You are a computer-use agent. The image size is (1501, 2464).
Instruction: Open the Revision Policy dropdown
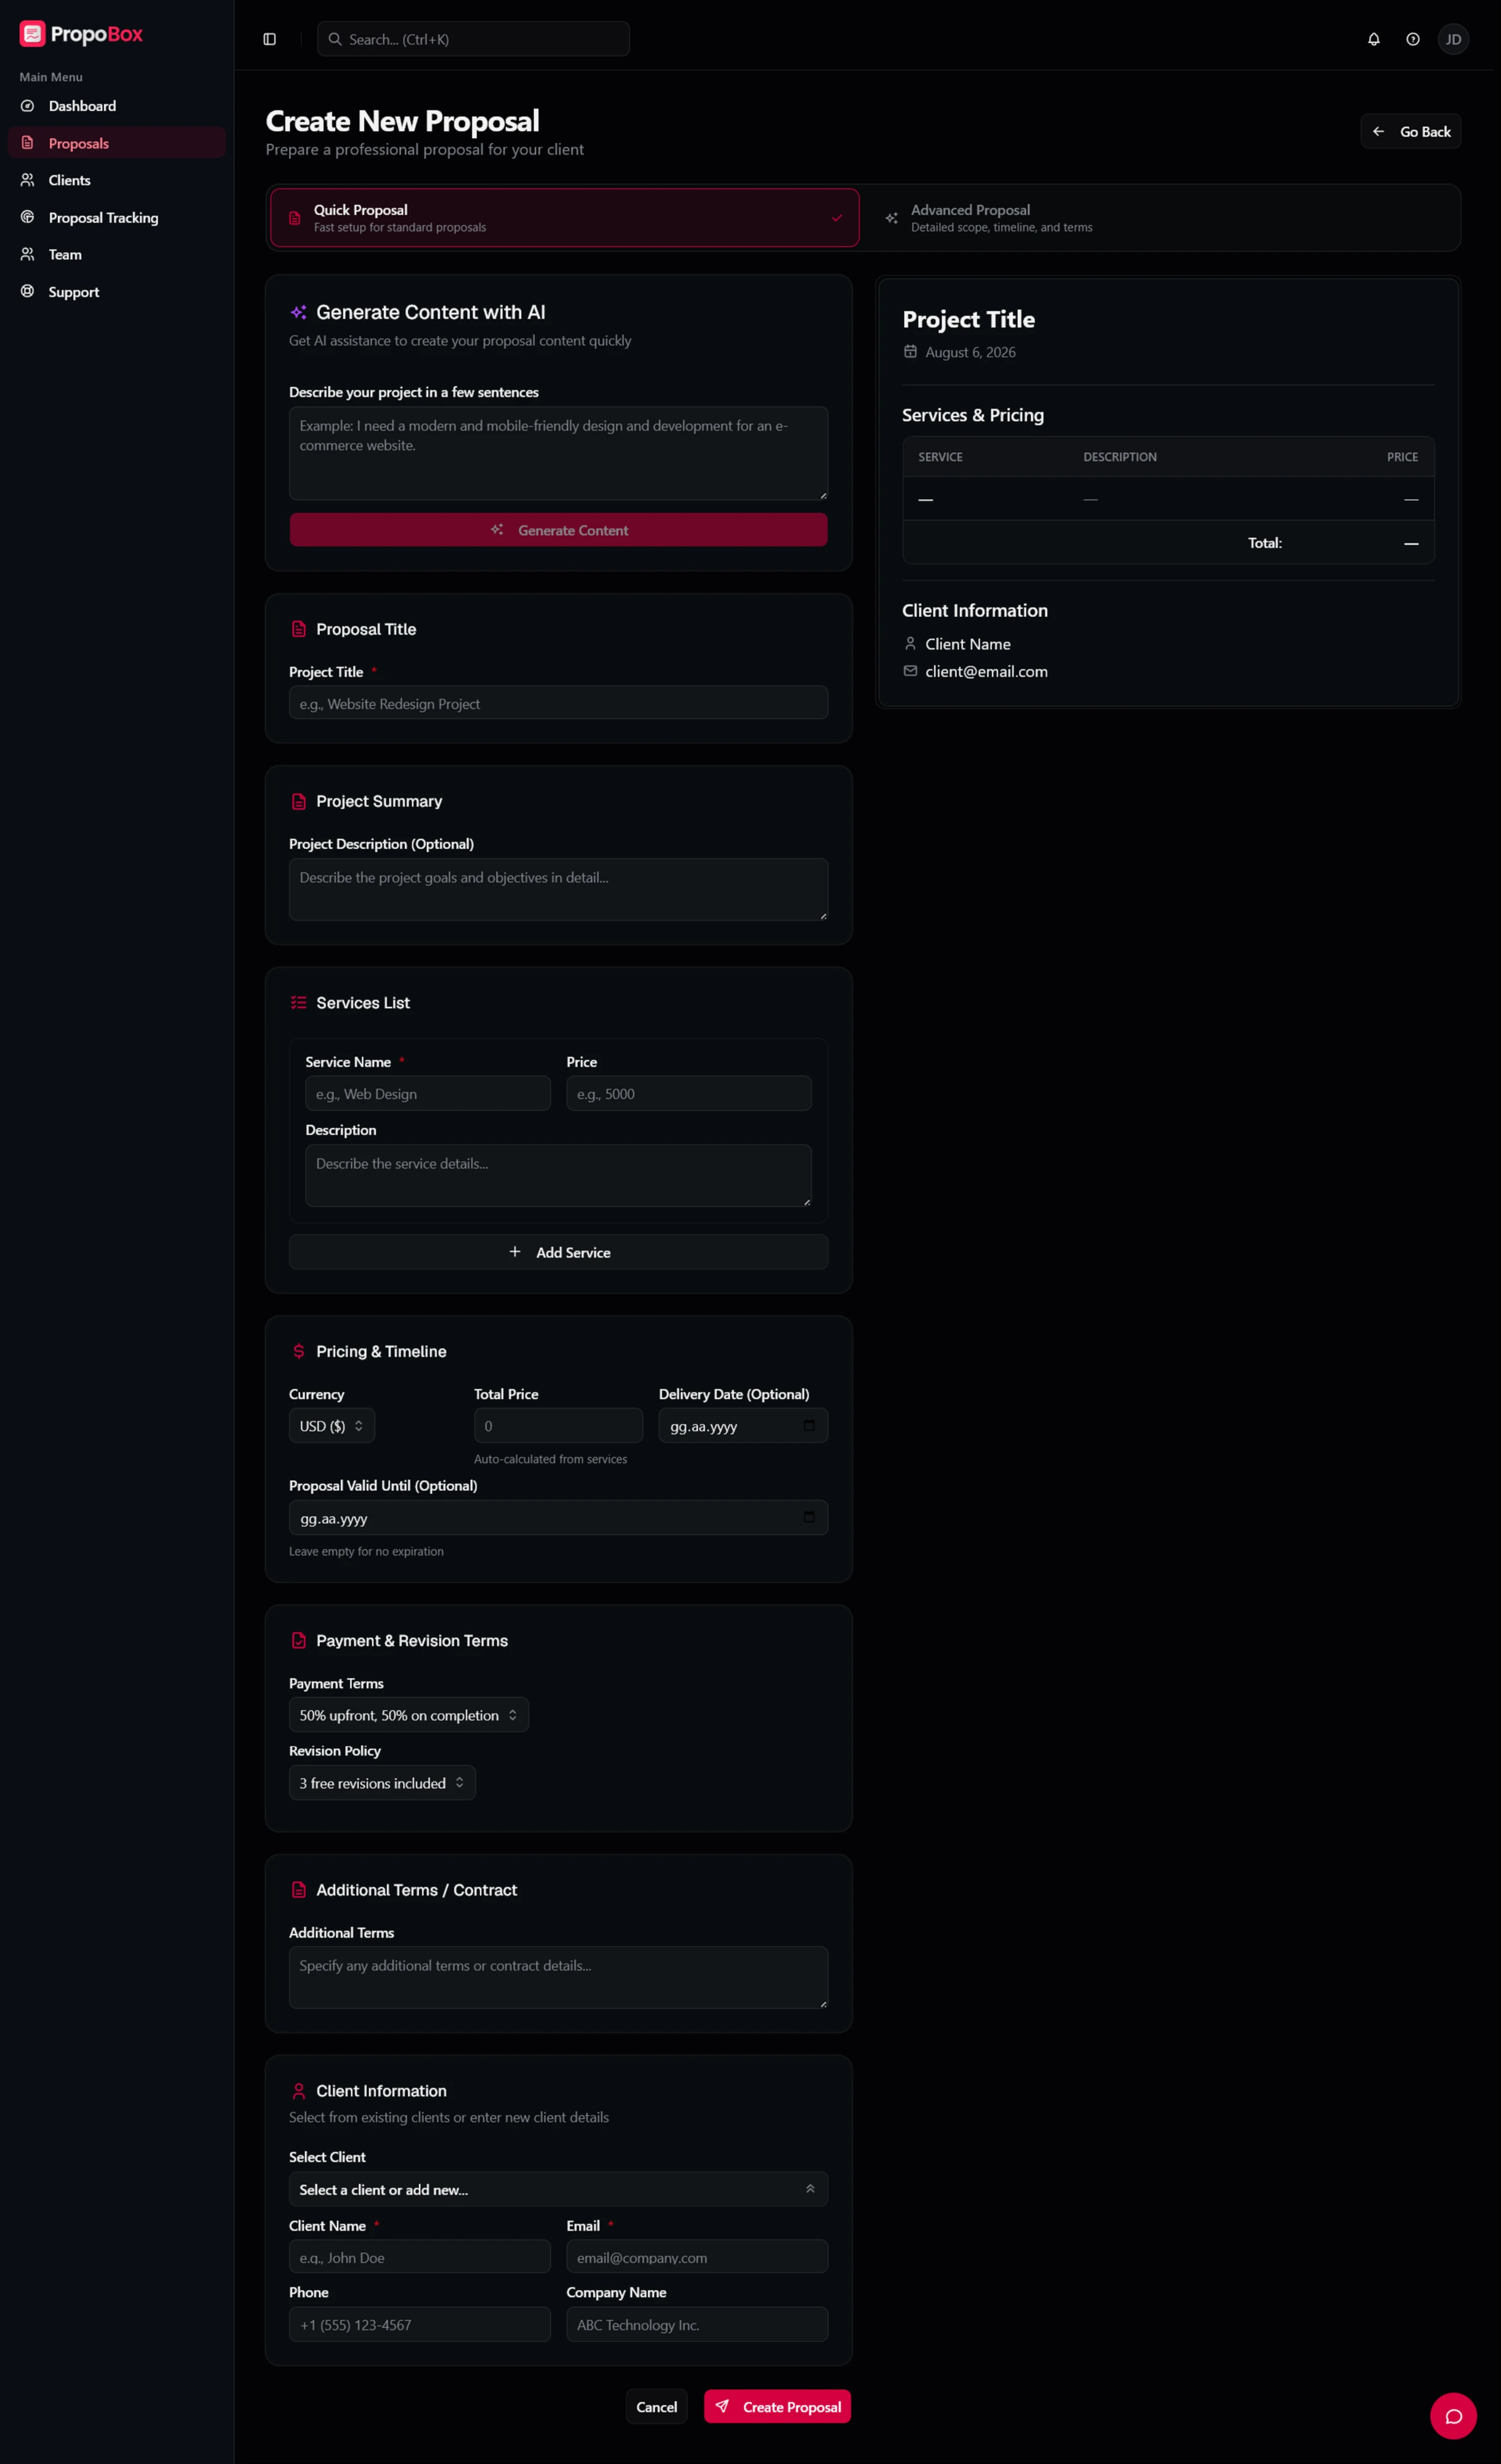pos(382,1783)
